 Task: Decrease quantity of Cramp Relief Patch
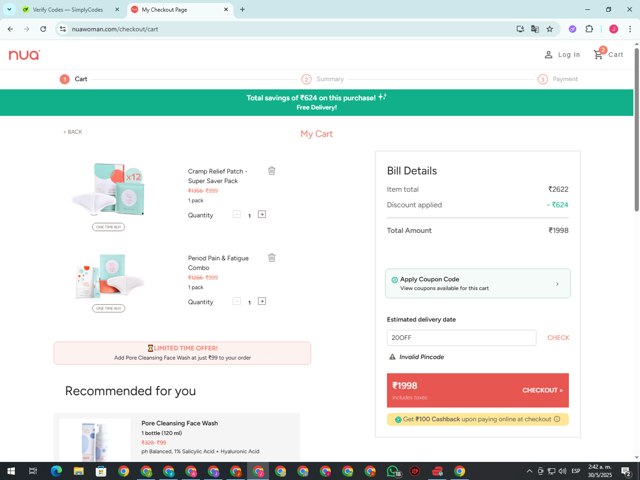pyautogui.click(x=236, y=214)
